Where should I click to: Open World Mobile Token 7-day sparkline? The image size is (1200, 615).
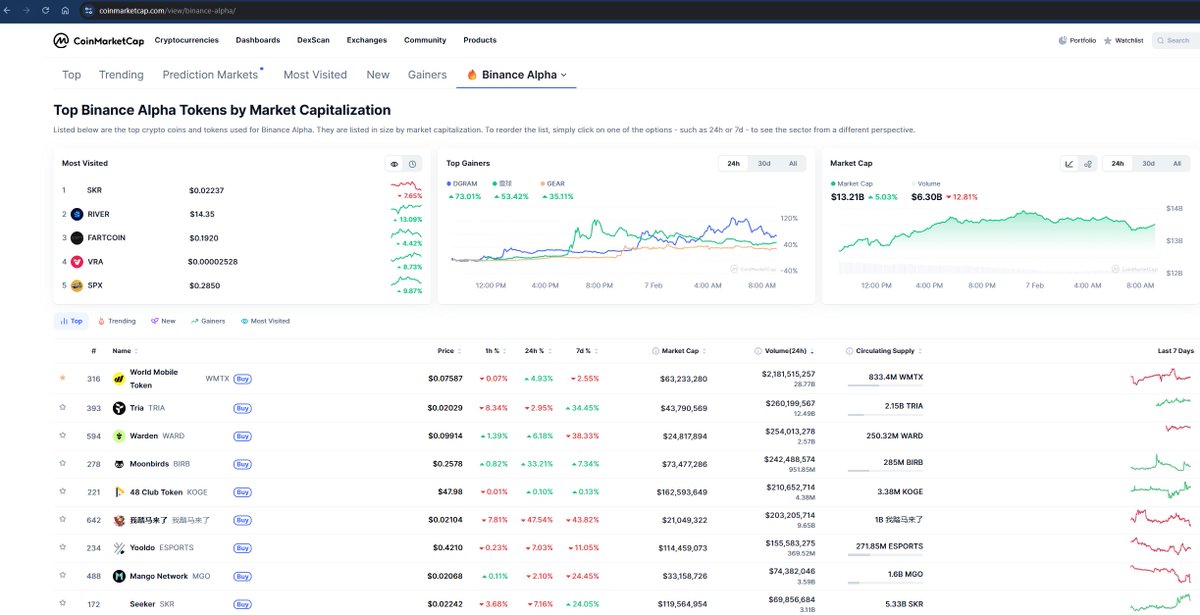[x=1160, y=378]
